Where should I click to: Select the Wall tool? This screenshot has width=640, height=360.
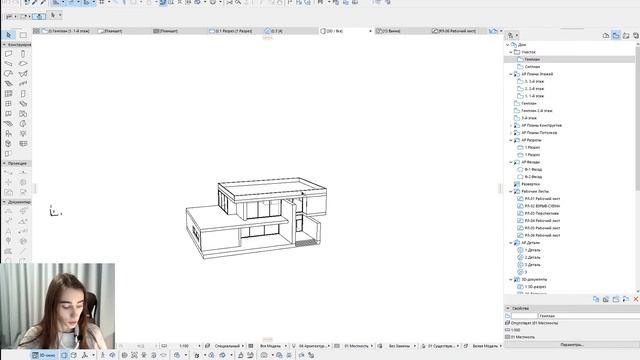[9, 54]
